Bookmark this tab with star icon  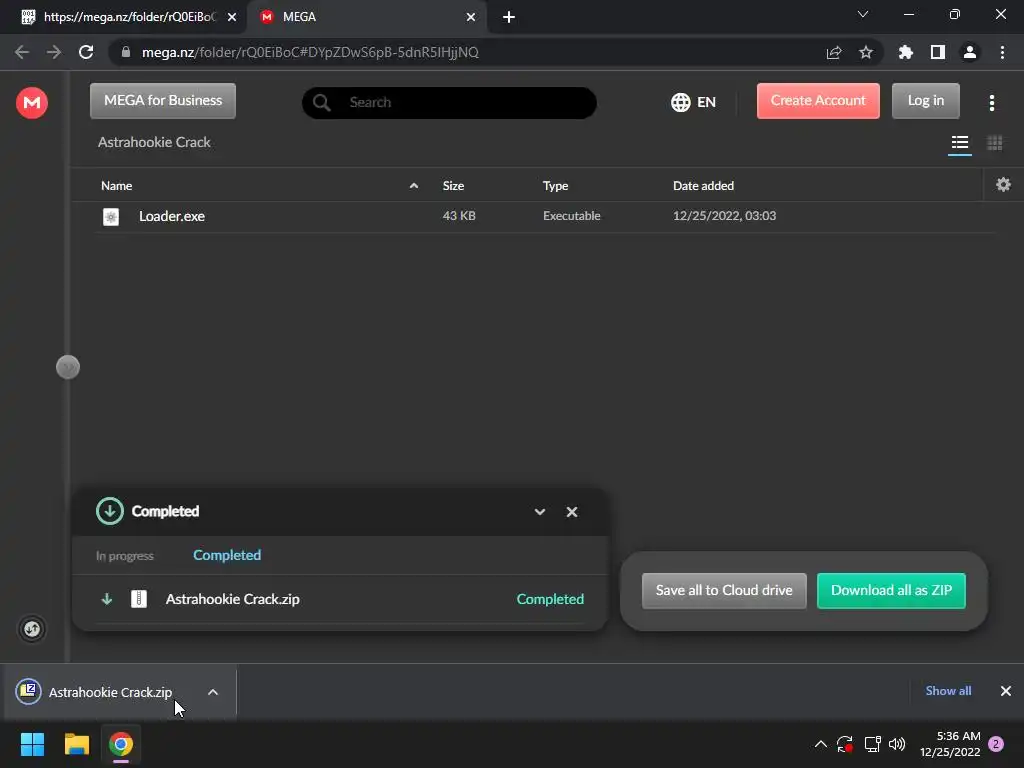866,52
